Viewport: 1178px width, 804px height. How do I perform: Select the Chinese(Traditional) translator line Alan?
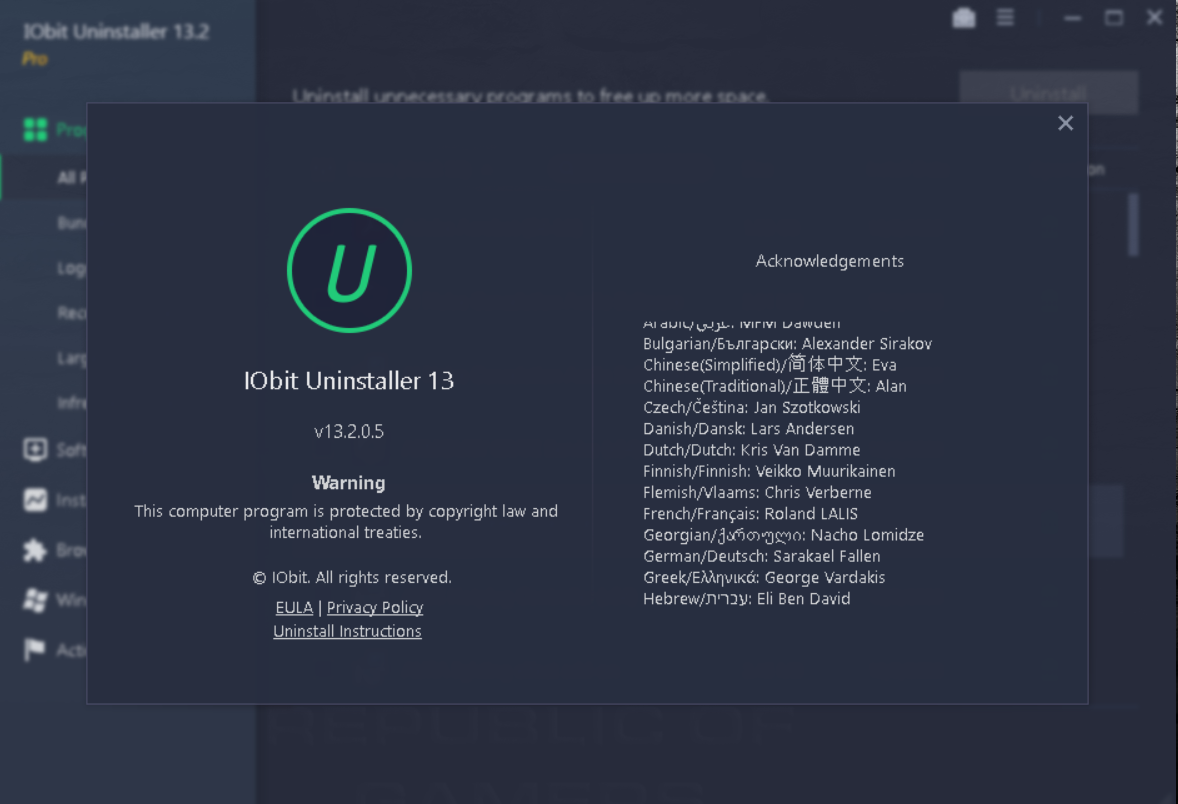[775, 385]
